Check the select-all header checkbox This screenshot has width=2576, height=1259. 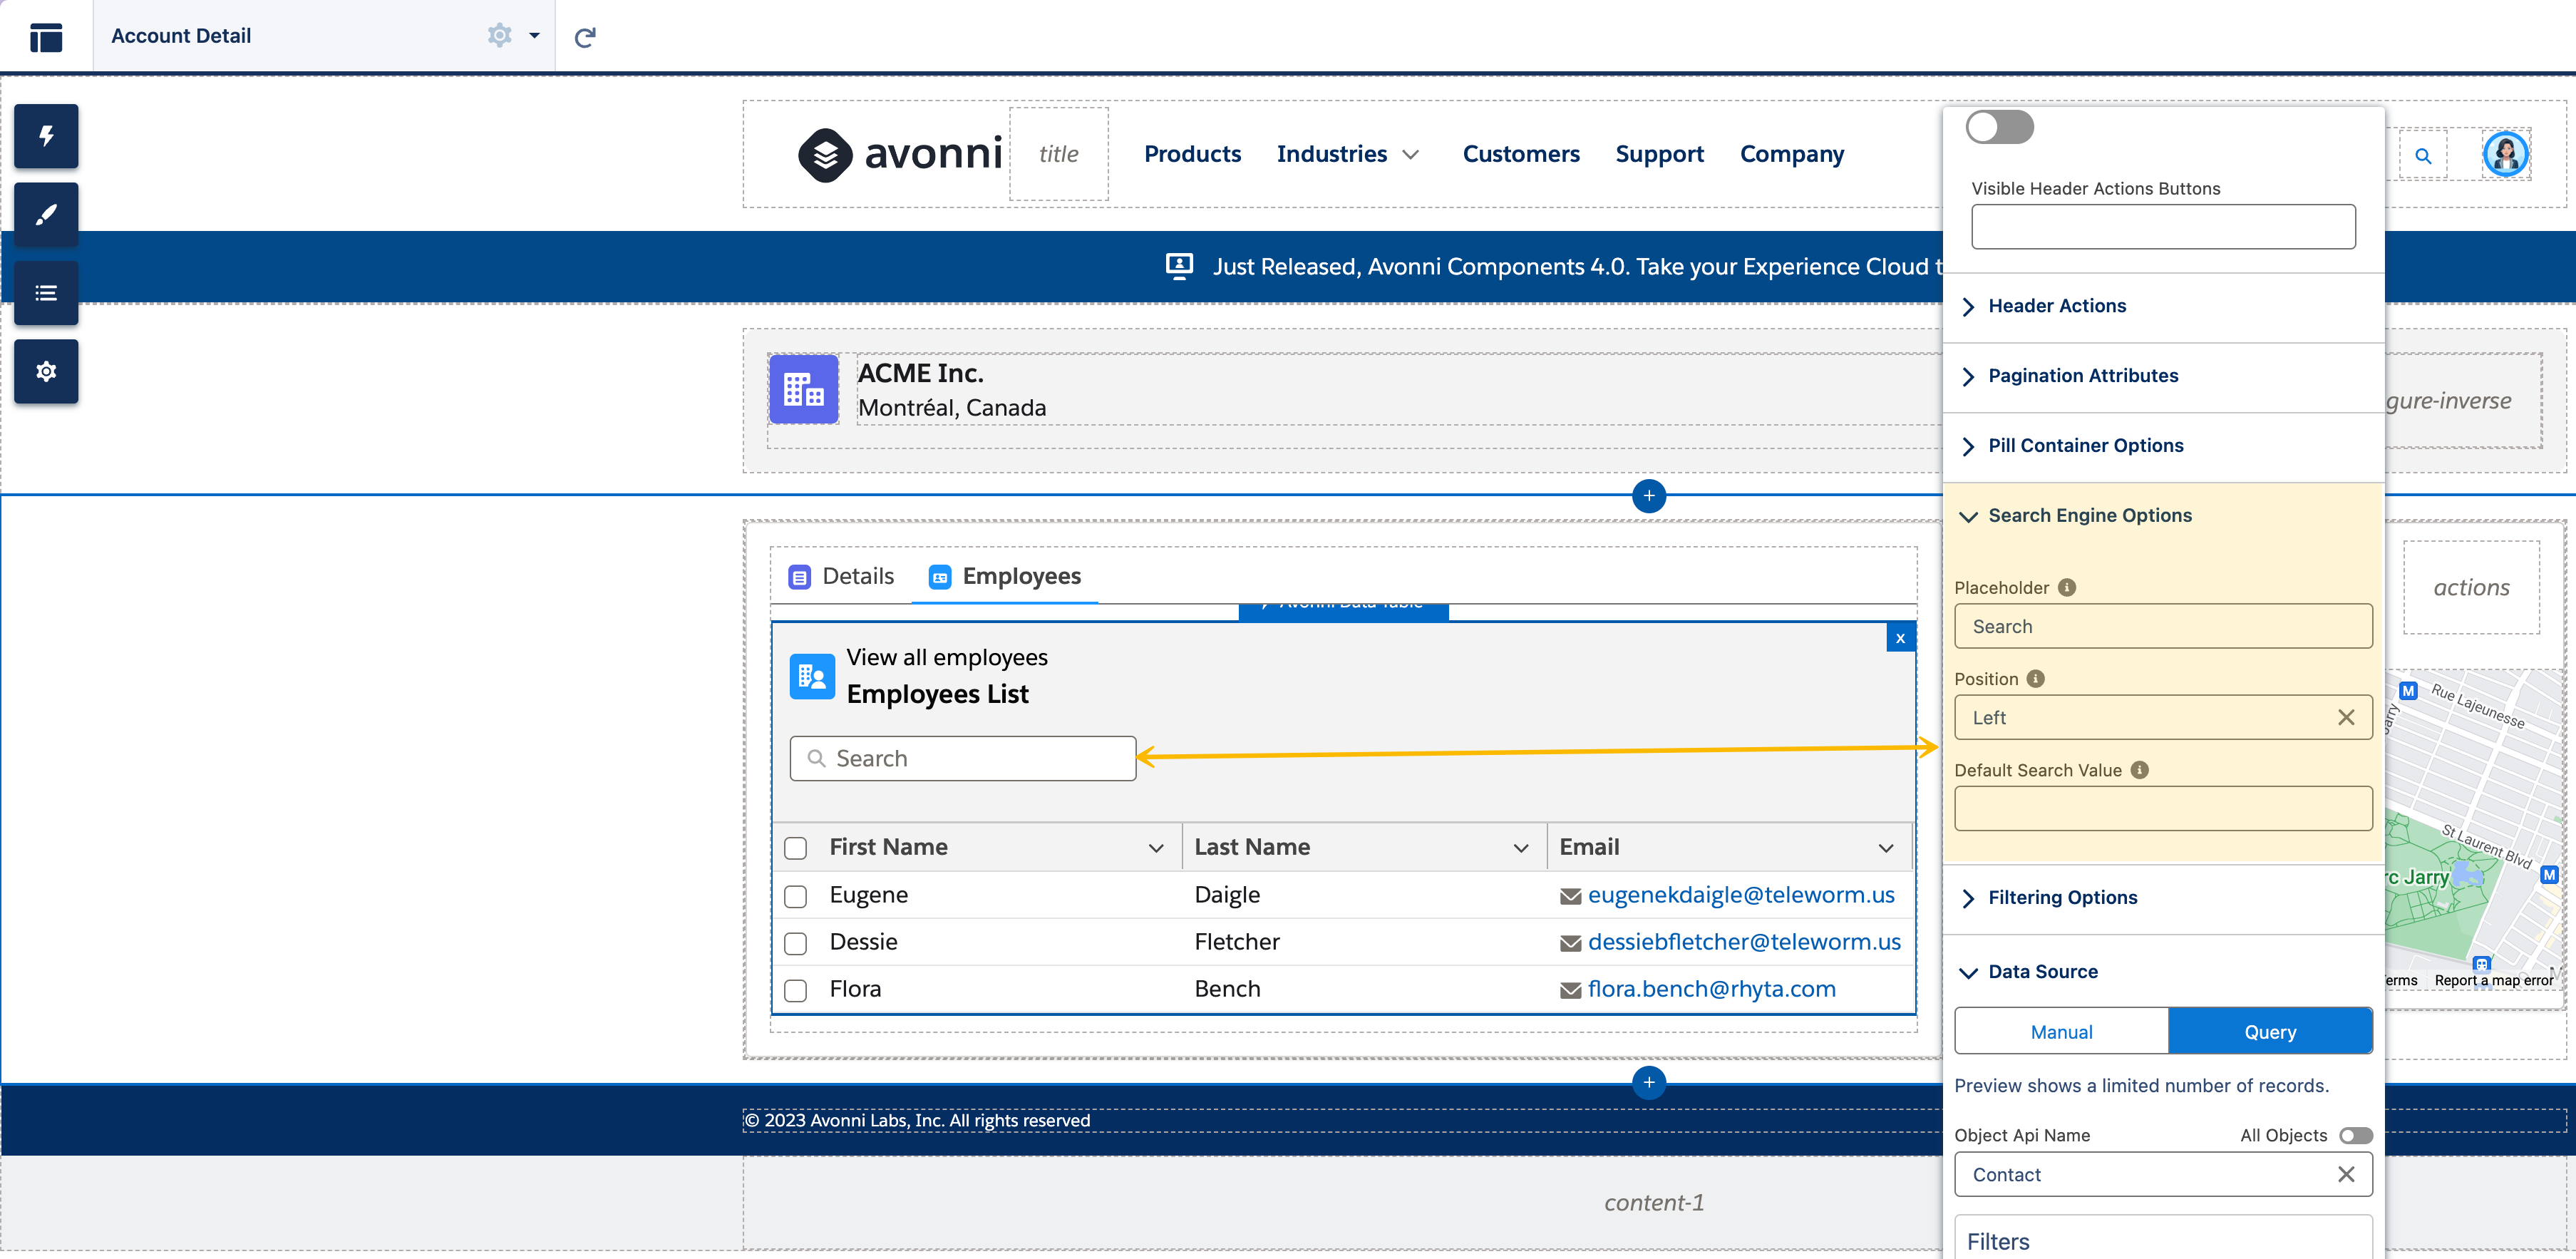(x=795, y=848)
